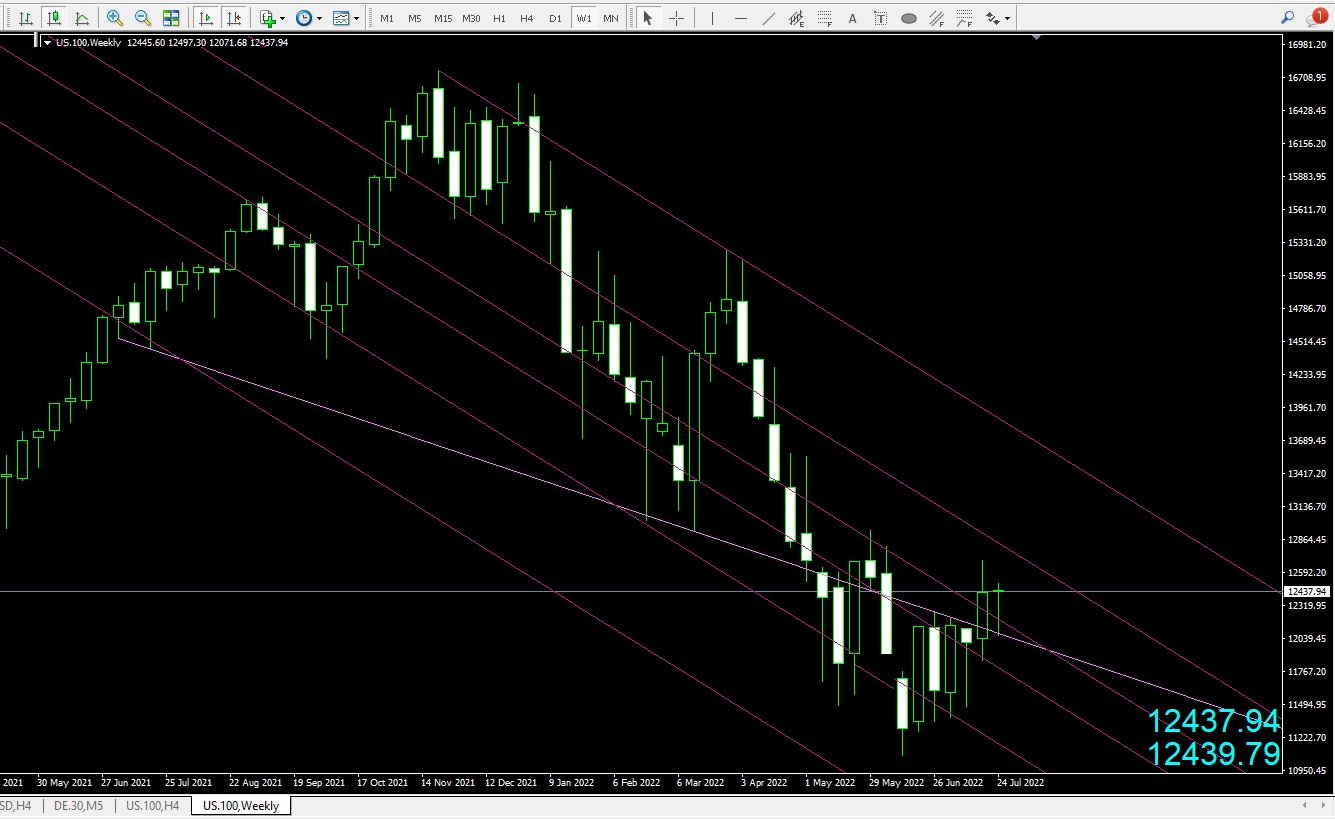The width and height of the screenshot is (1335, 819).
Task: Click the 9 Jan 2022 date label
Action: click(x=574, y=783)
